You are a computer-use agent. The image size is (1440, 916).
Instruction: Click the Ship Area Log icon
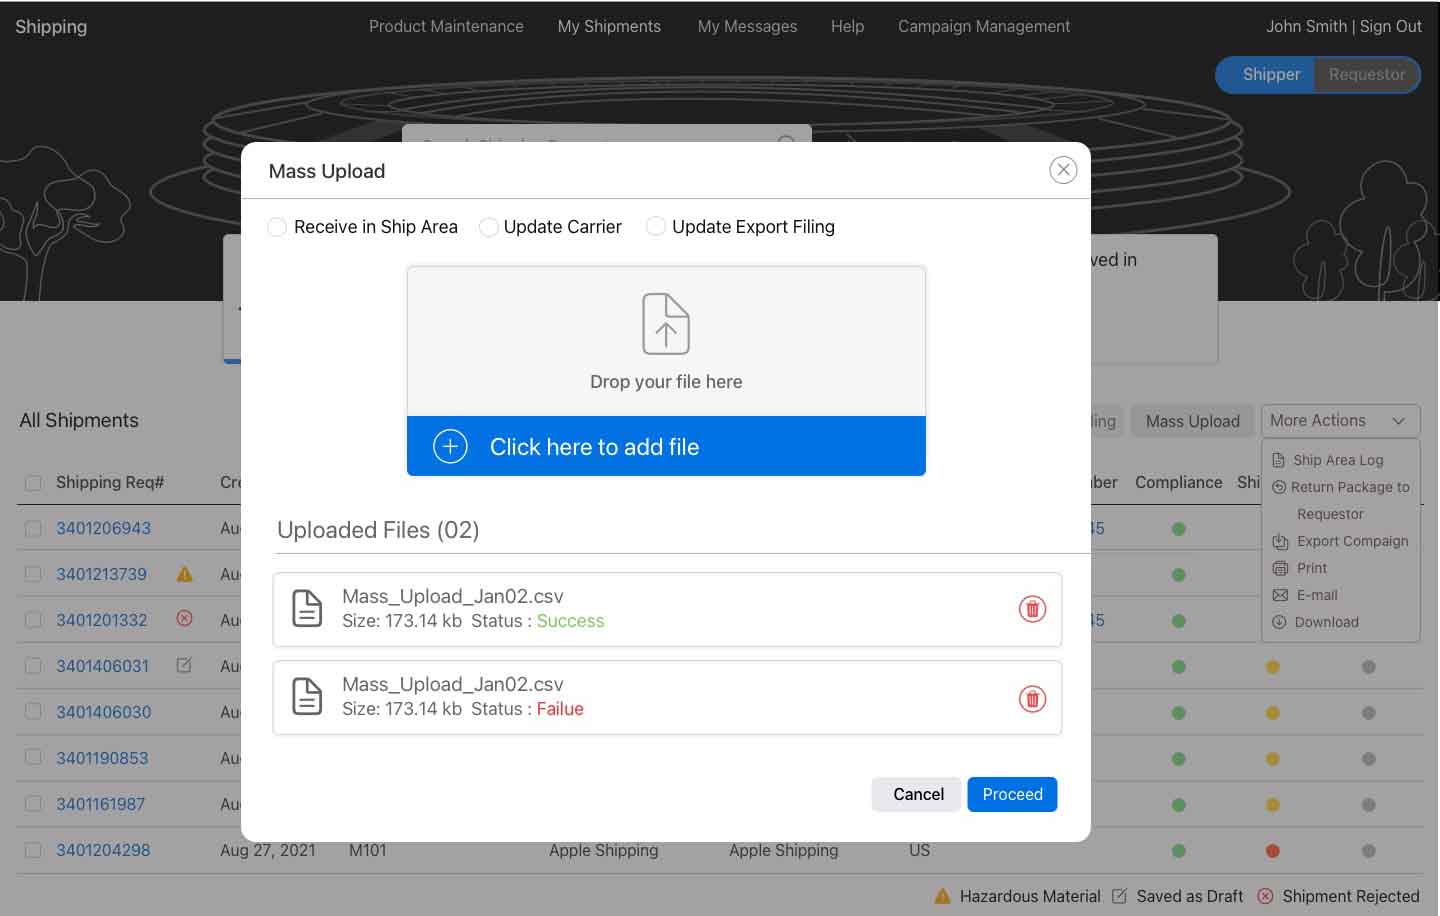[x=1279, y=460]
